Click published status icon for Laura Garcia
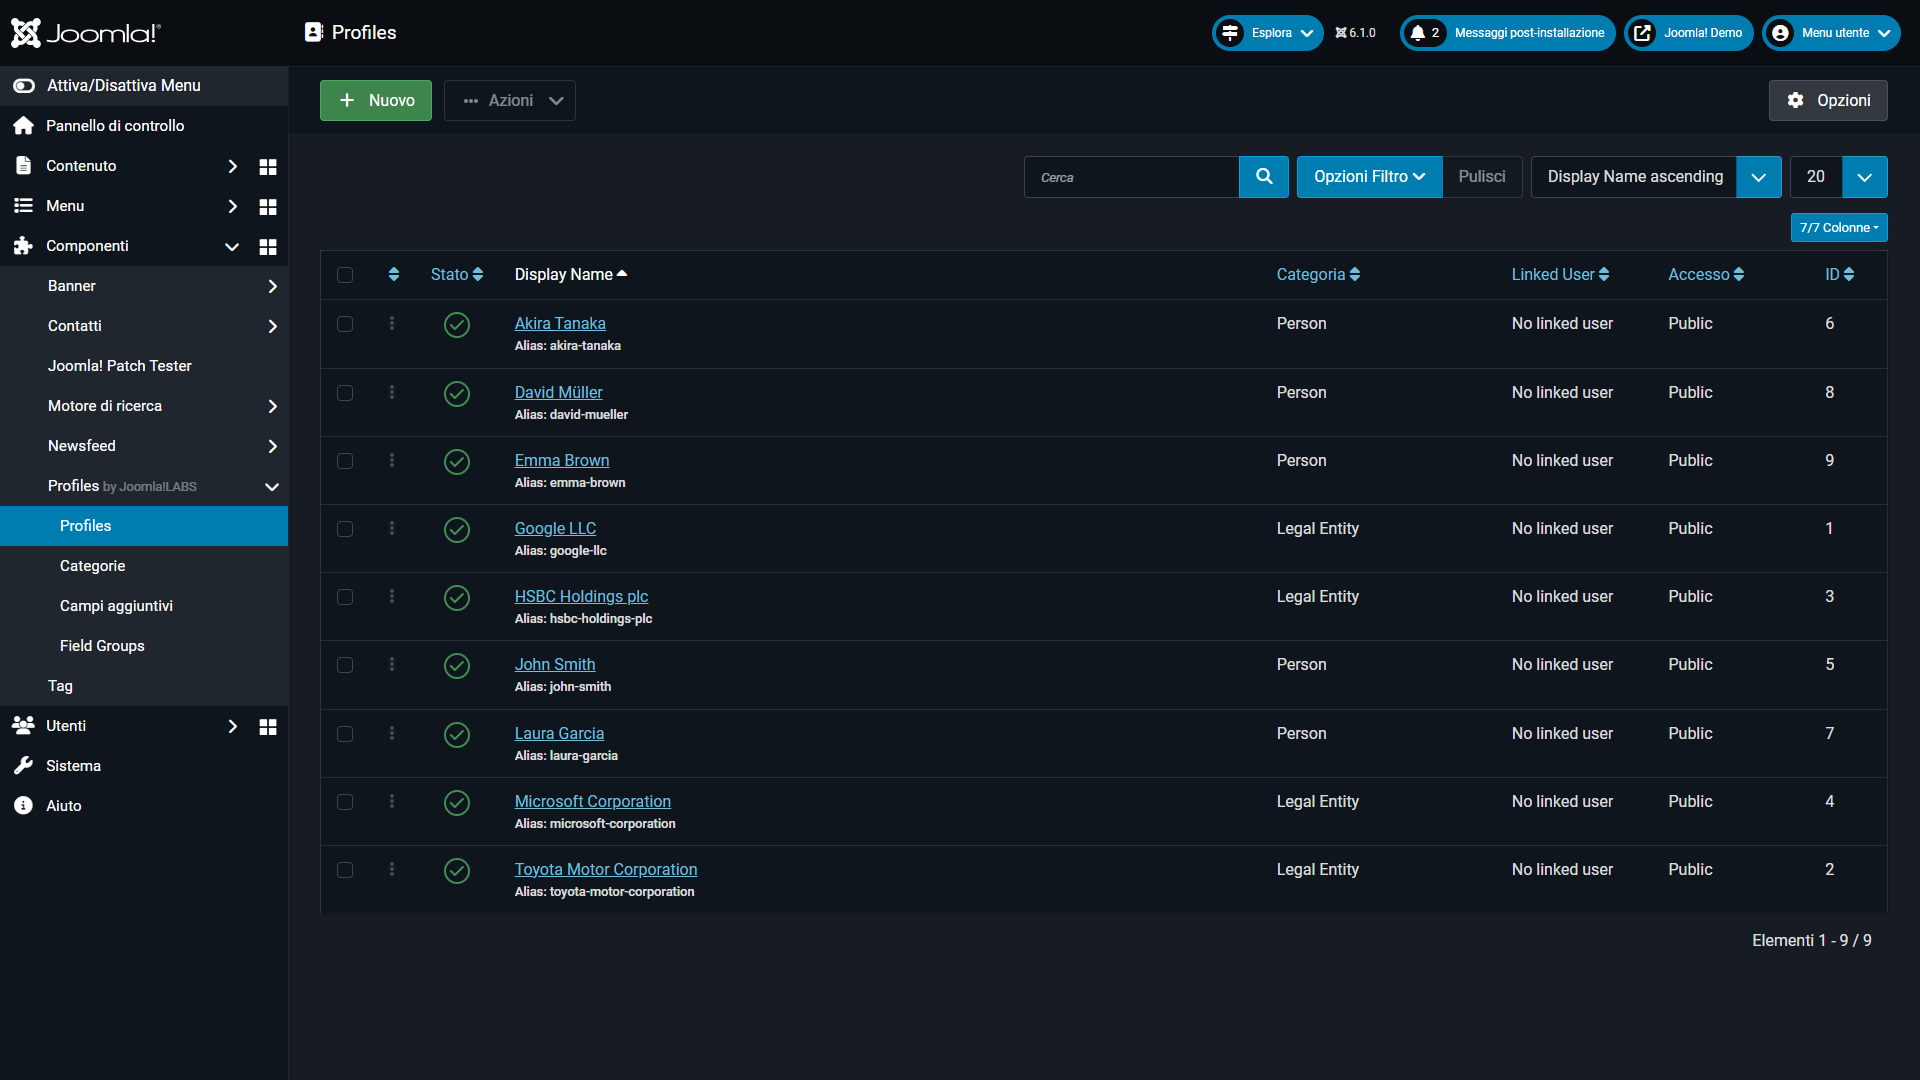This screenshot has width=1920, height=1080. pyautogui.click(x=457, y=735)
